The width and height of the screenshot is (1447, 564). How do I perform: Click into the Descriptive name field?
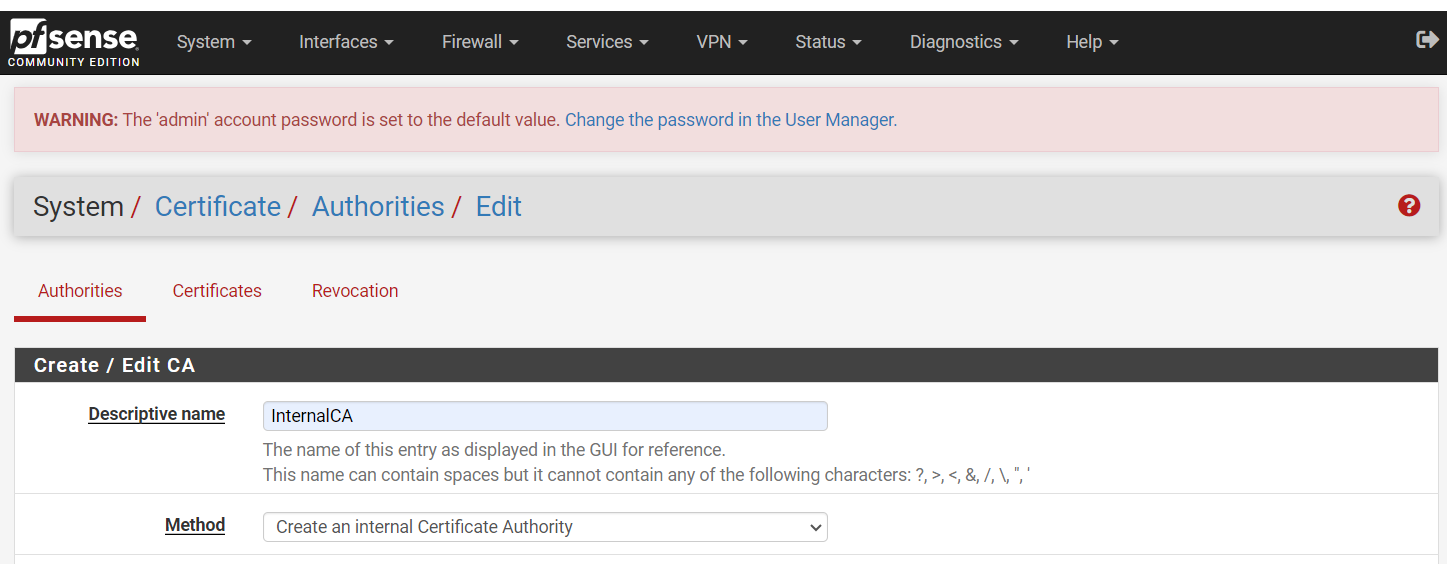click(x=545, y=416)
